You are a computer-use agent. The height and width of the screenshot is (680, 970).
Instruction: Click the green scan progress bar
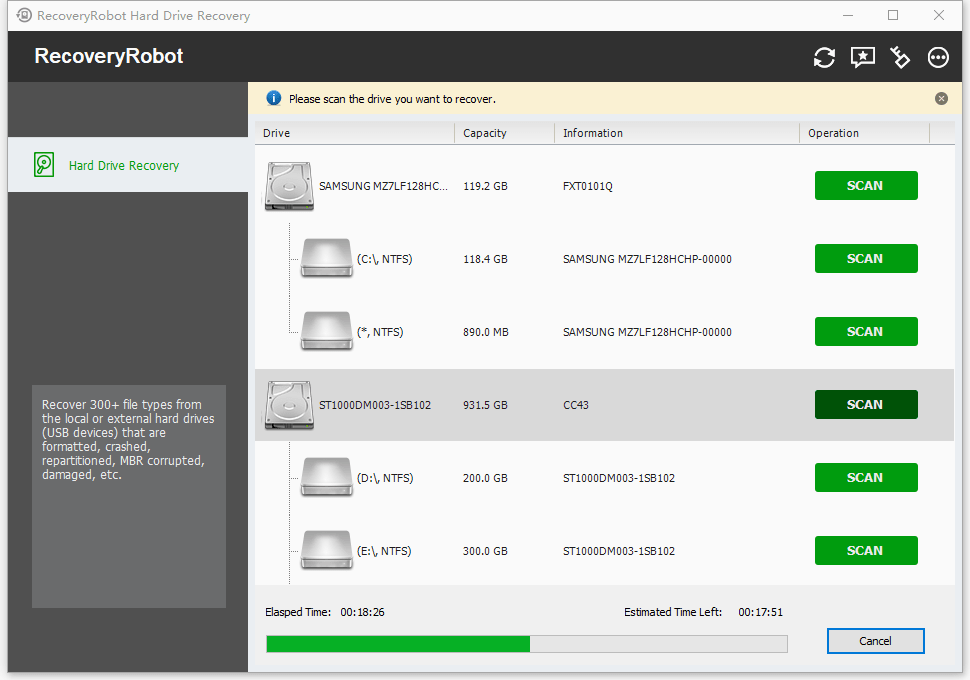pos(397,643)
